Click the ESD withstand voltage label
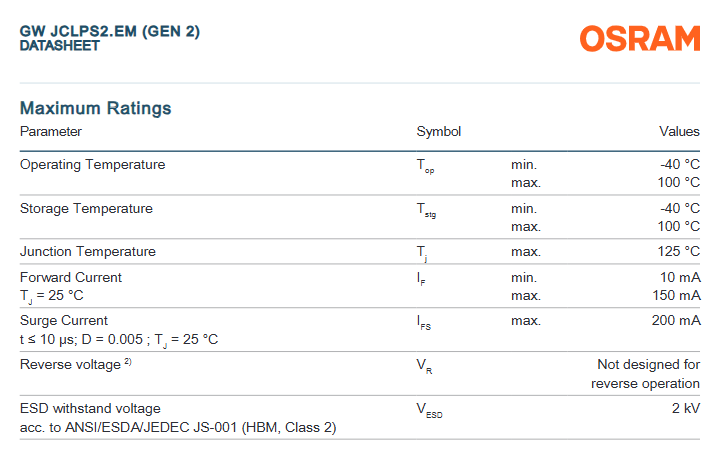712x457 pixels. point(90,409)
